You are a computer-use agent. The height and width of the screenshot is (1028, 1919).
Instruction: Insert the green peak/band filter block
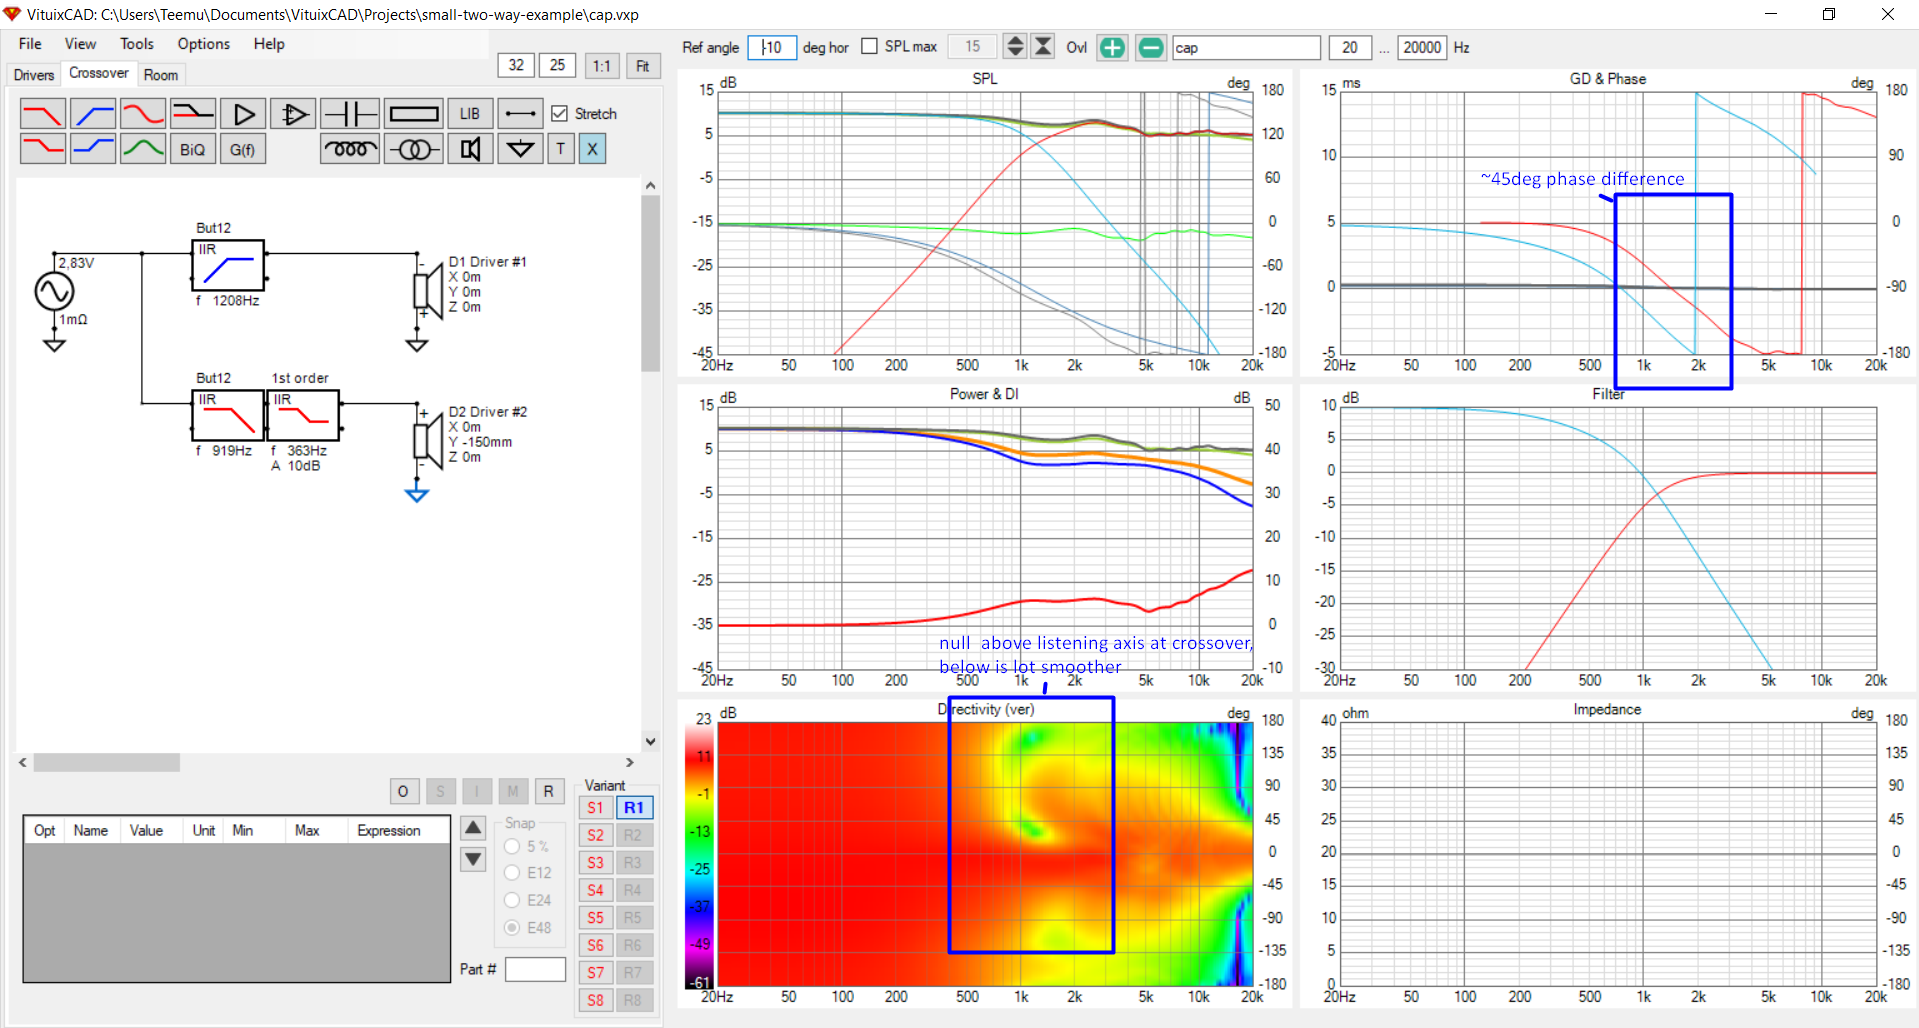click(x=143, y=149)
